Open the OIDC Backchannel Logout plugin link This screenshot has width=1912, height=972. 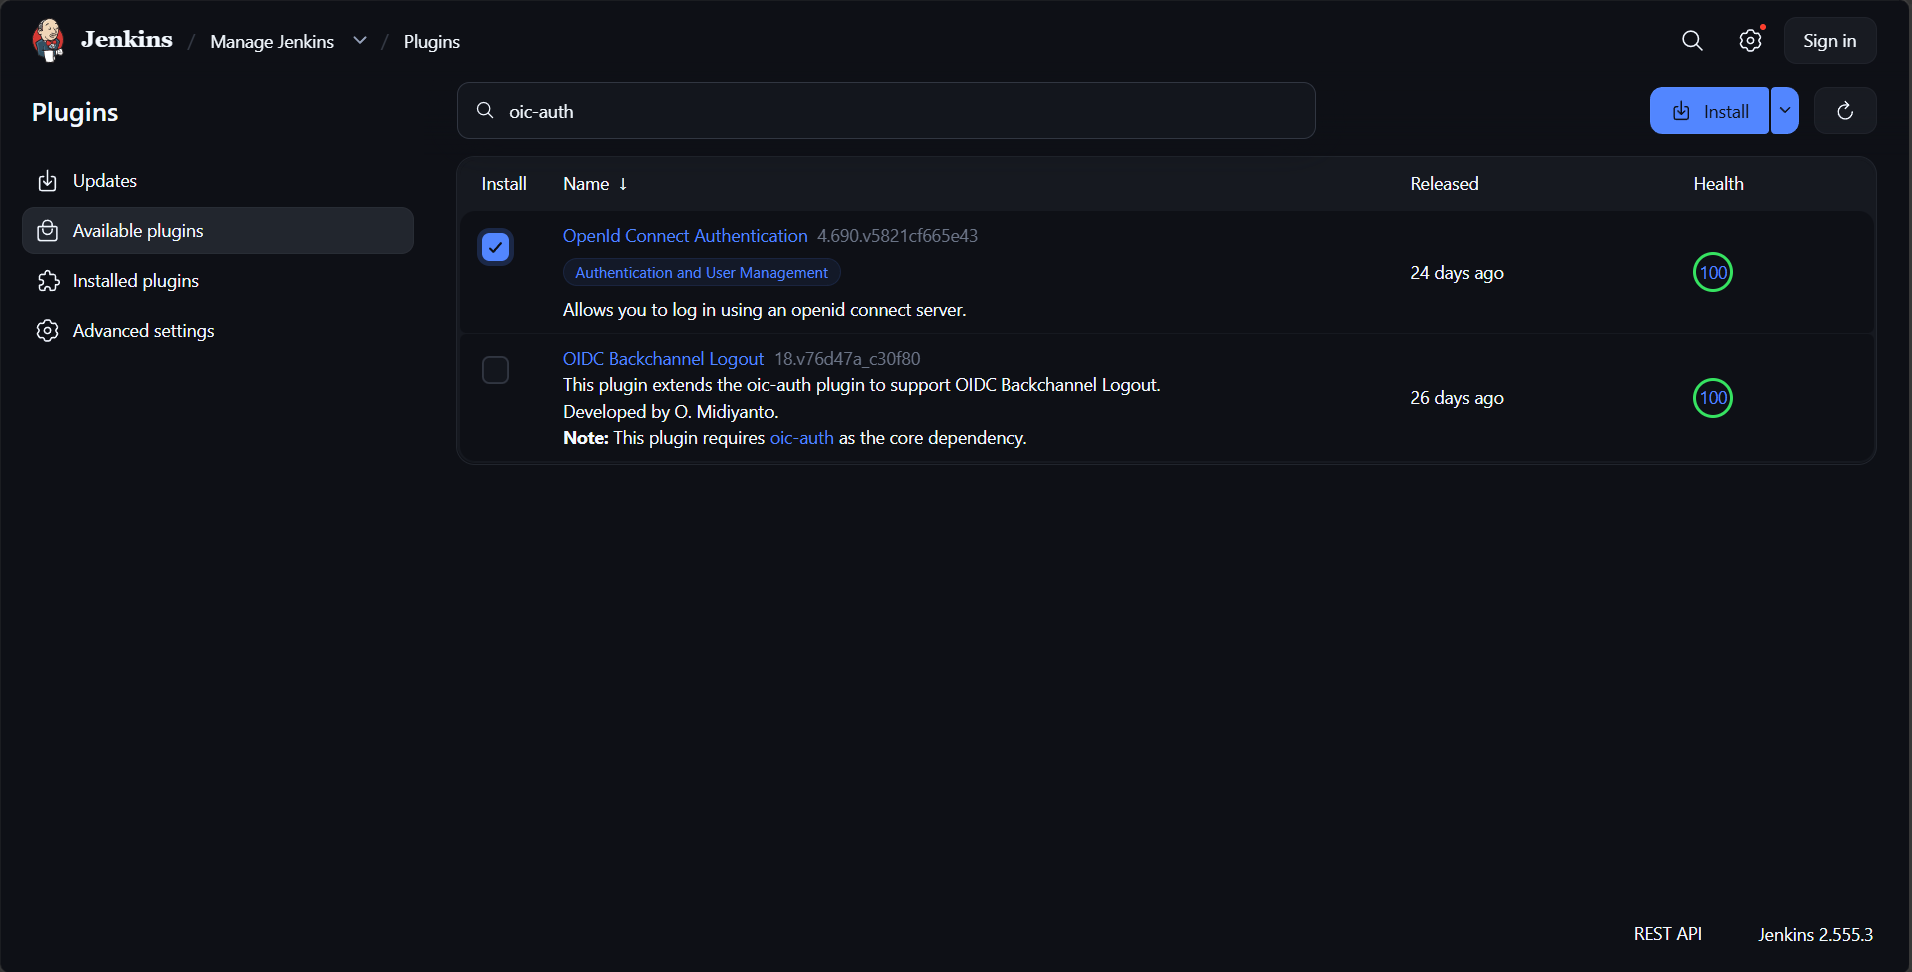pyautogui.click(x=663, y=359)
